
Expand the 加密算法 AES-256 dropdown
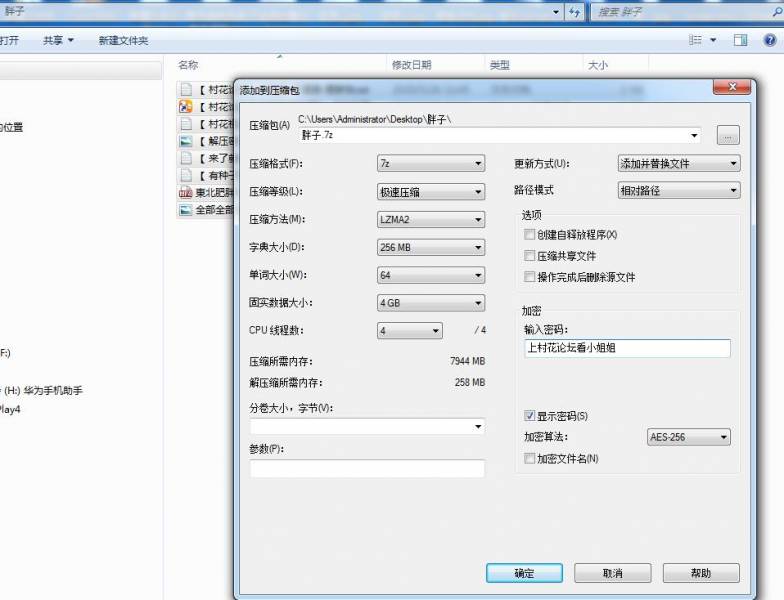click(x=689, y=437)
